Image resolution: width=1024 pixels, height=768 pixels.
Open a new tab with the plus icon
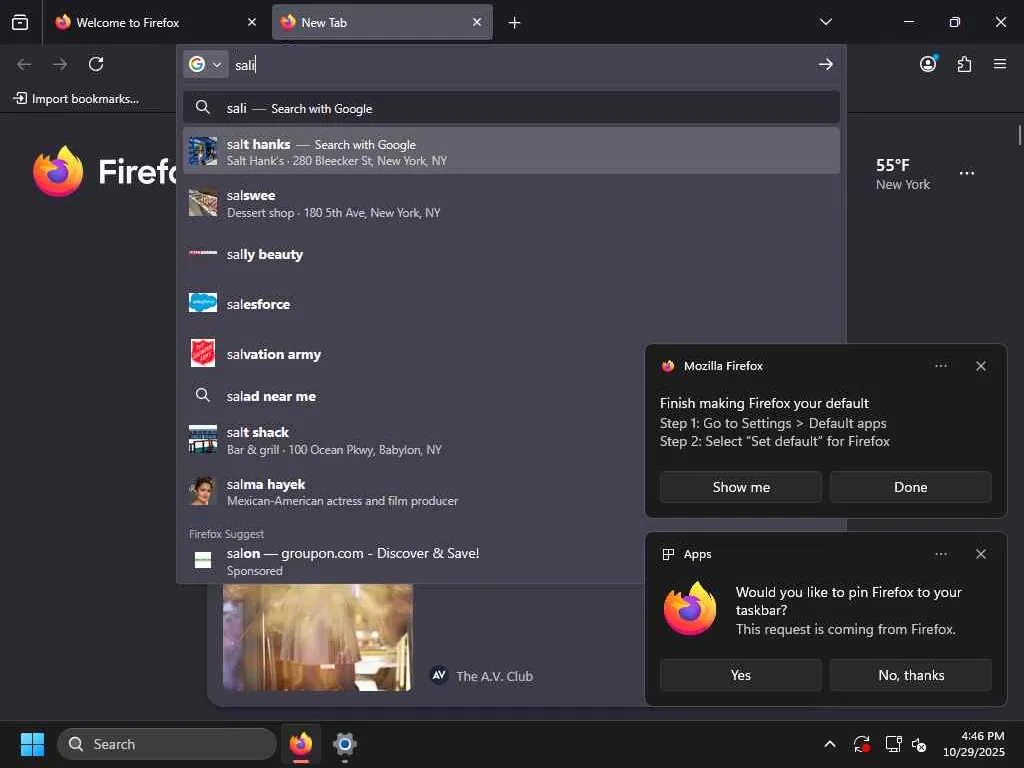(x=515, y=23)
